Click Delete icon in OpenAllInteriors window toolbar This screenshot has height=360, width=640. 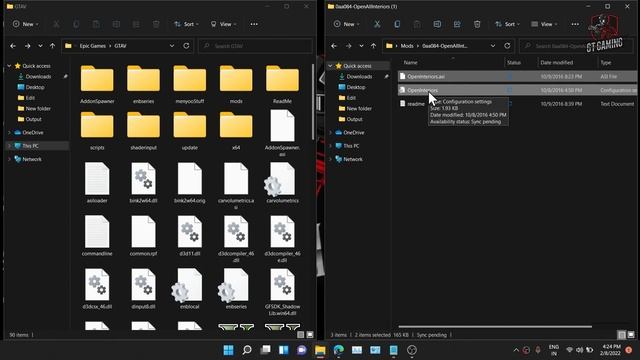pos(477,24)
